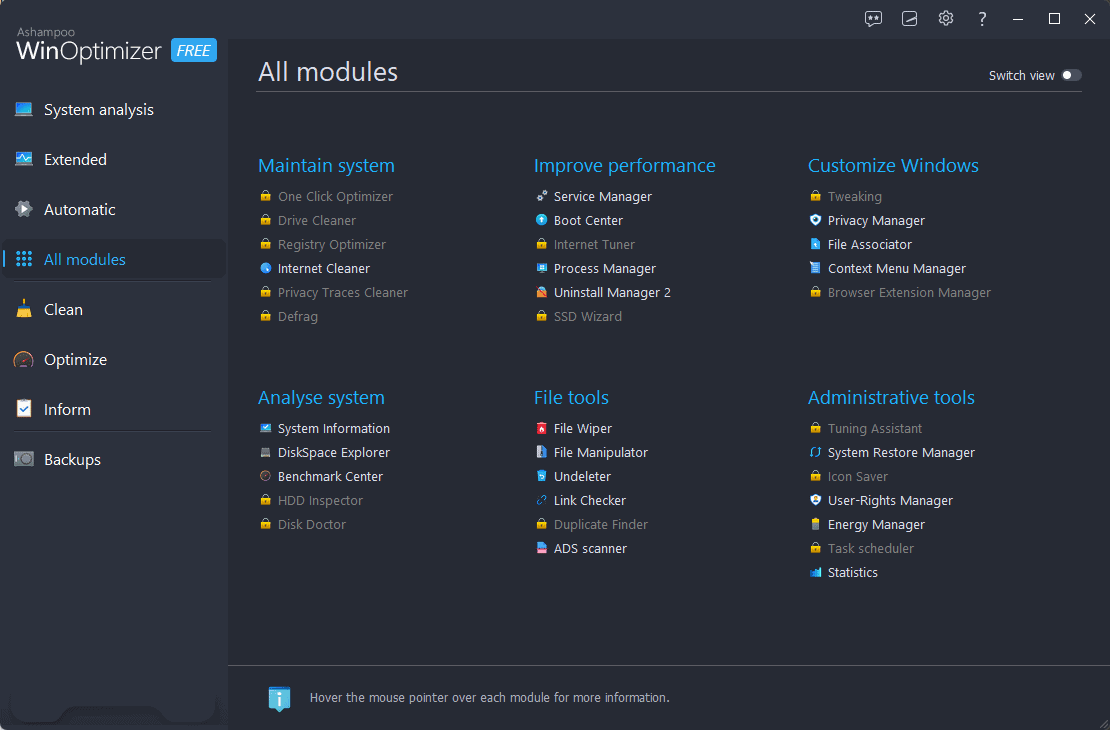1110x730 pixels.
Task: Click the System Information icon
Action: point(265,428)
